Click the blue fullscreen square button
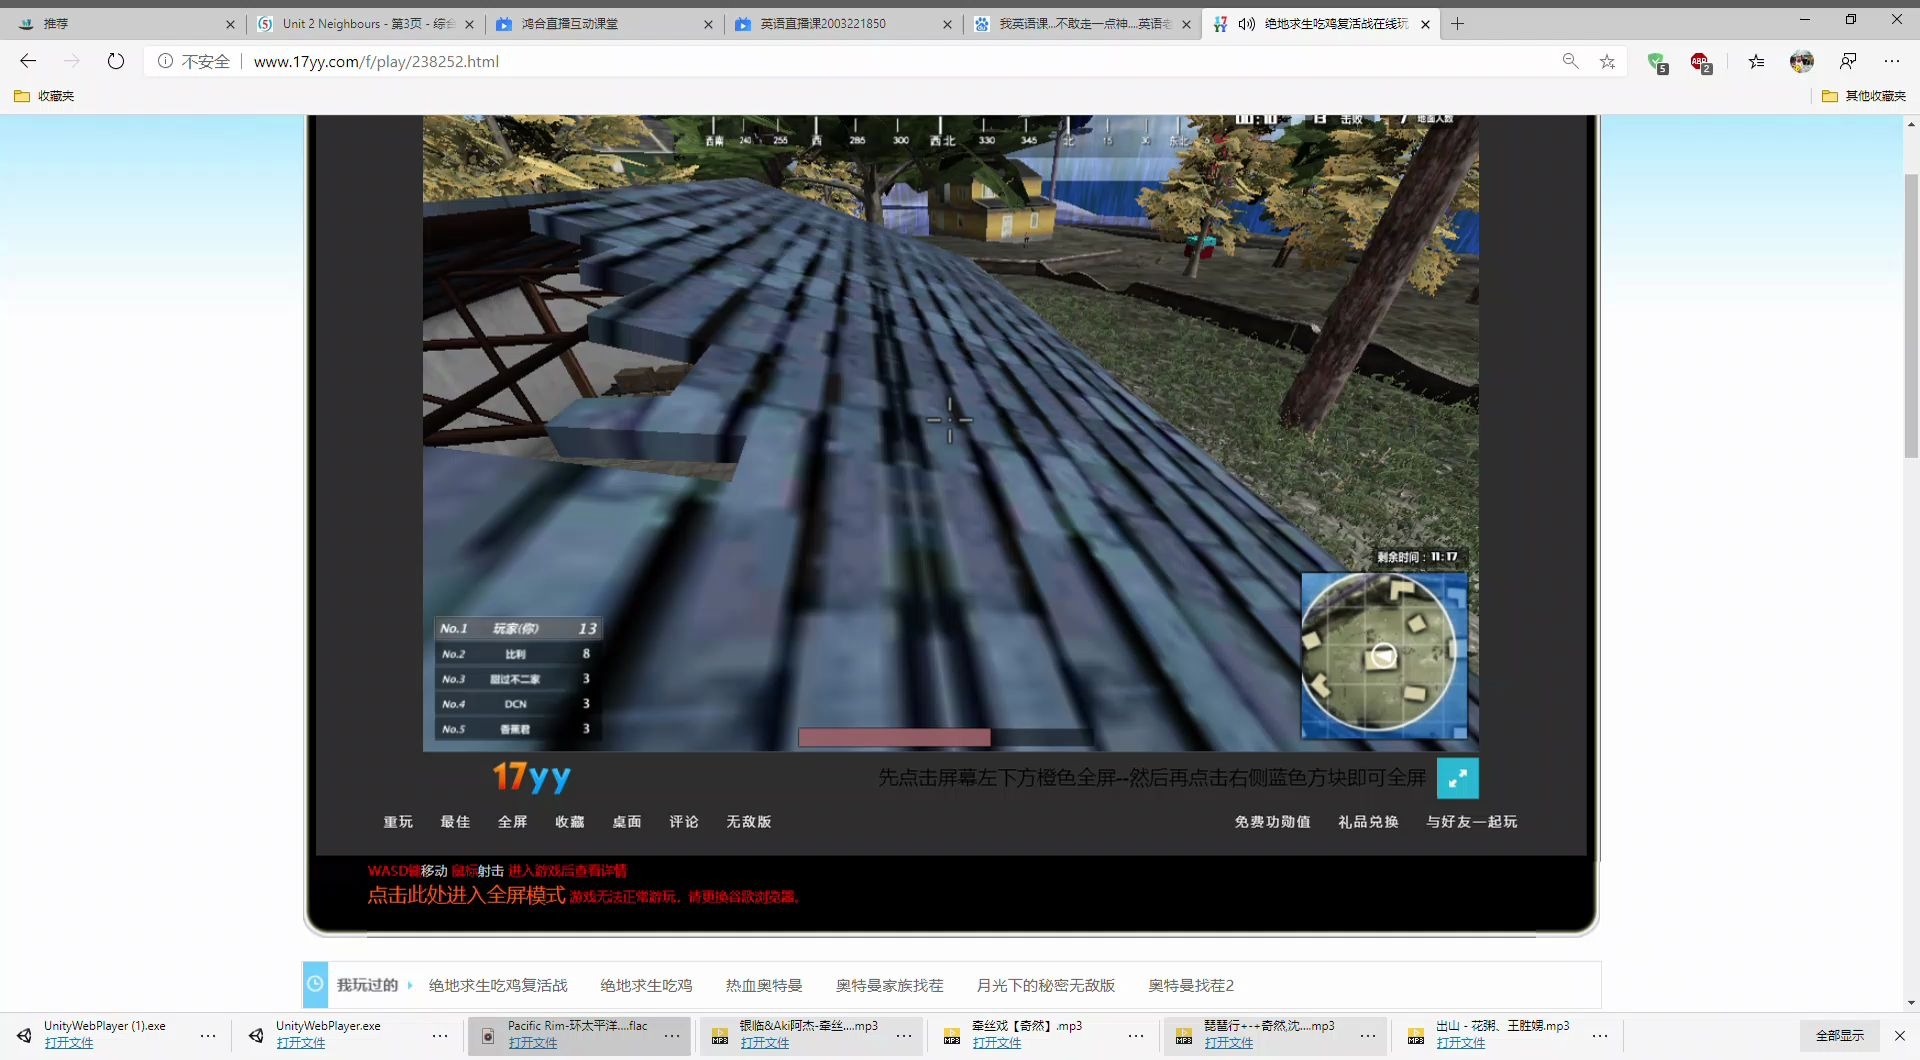Viewport: 1920px width, 1060px height. [1457, 778]
